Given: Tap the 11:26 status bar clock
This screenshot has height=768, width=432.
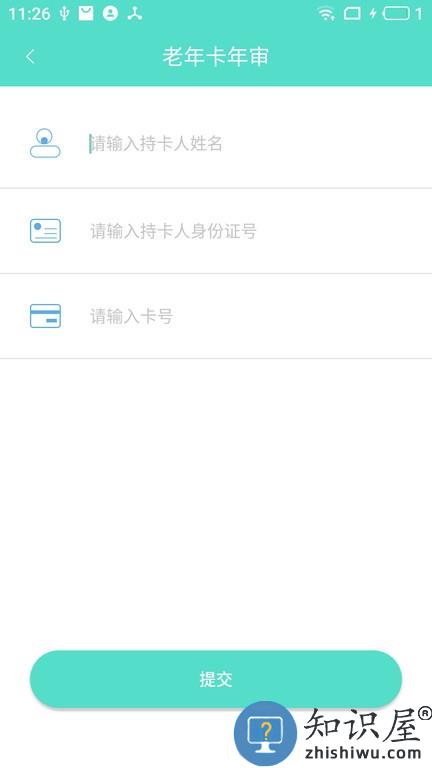Looking at the screenshot, I should click(29, 14).
